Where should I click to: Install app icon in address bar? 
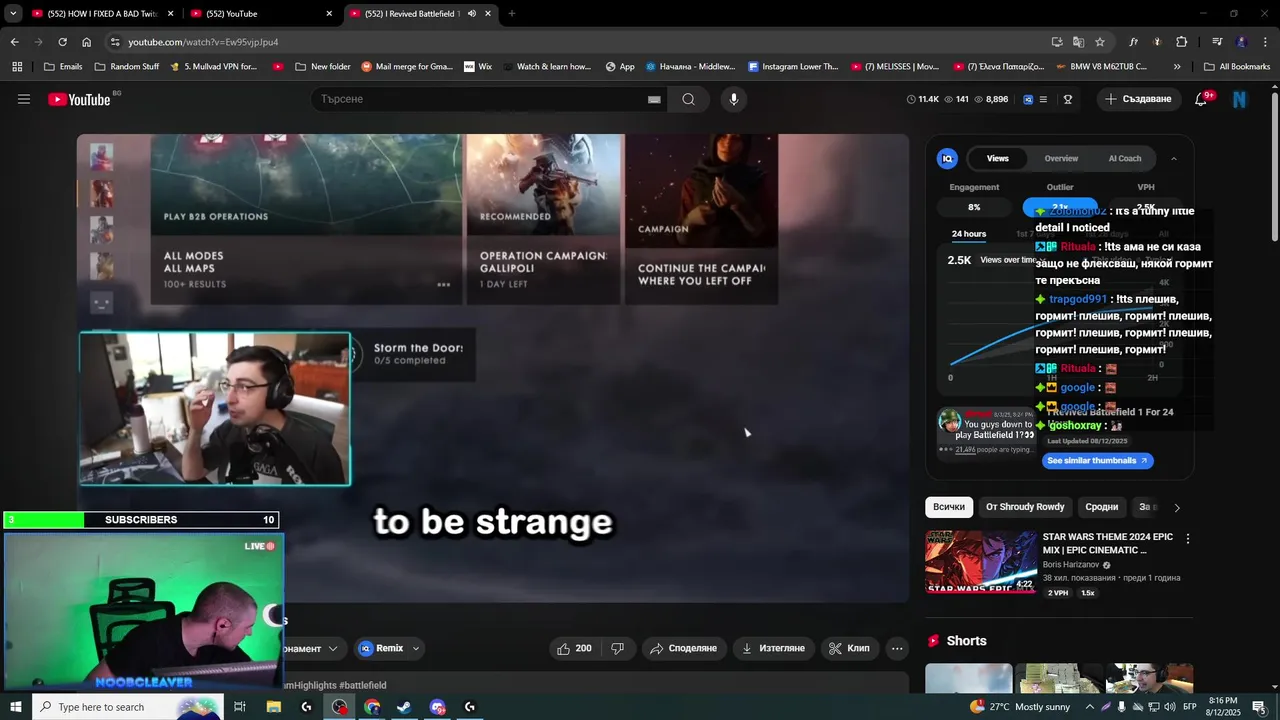tap(1057, 42)
